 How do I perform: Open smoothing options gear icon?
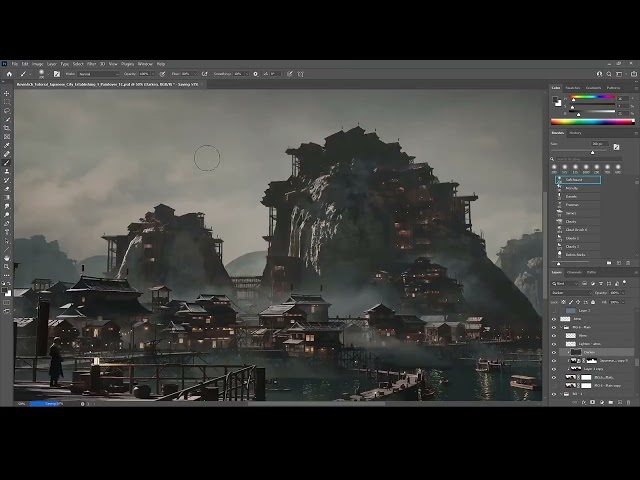(x=256, y=74)
